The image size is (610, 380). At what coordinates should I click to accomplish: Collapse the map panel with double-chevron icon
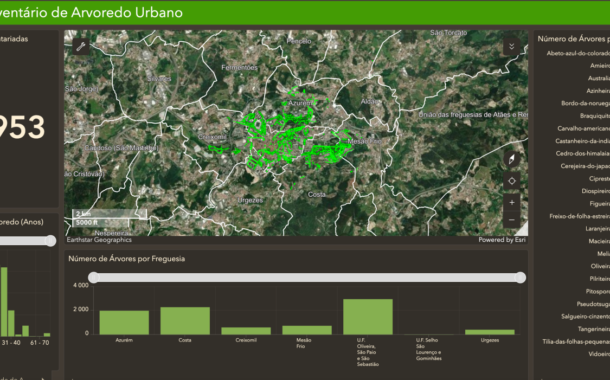coord(512,47)
